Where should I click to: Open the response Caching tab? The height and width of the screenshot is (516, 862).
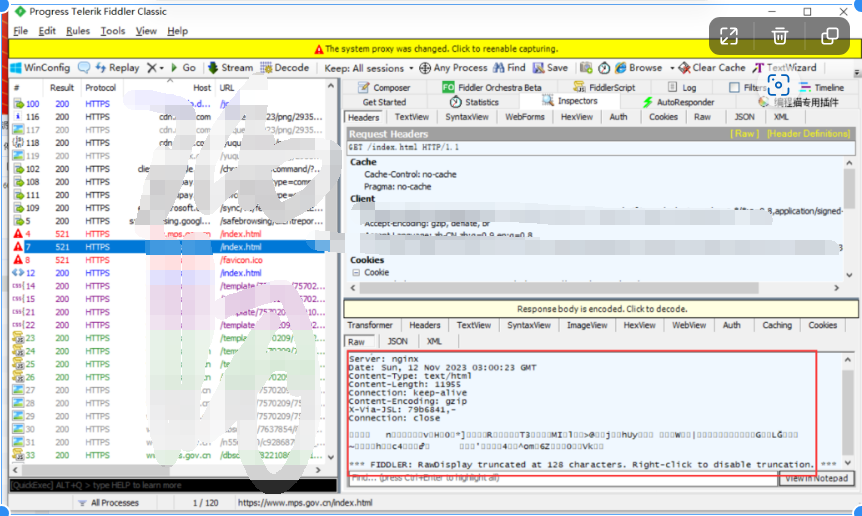click(777, 325)
